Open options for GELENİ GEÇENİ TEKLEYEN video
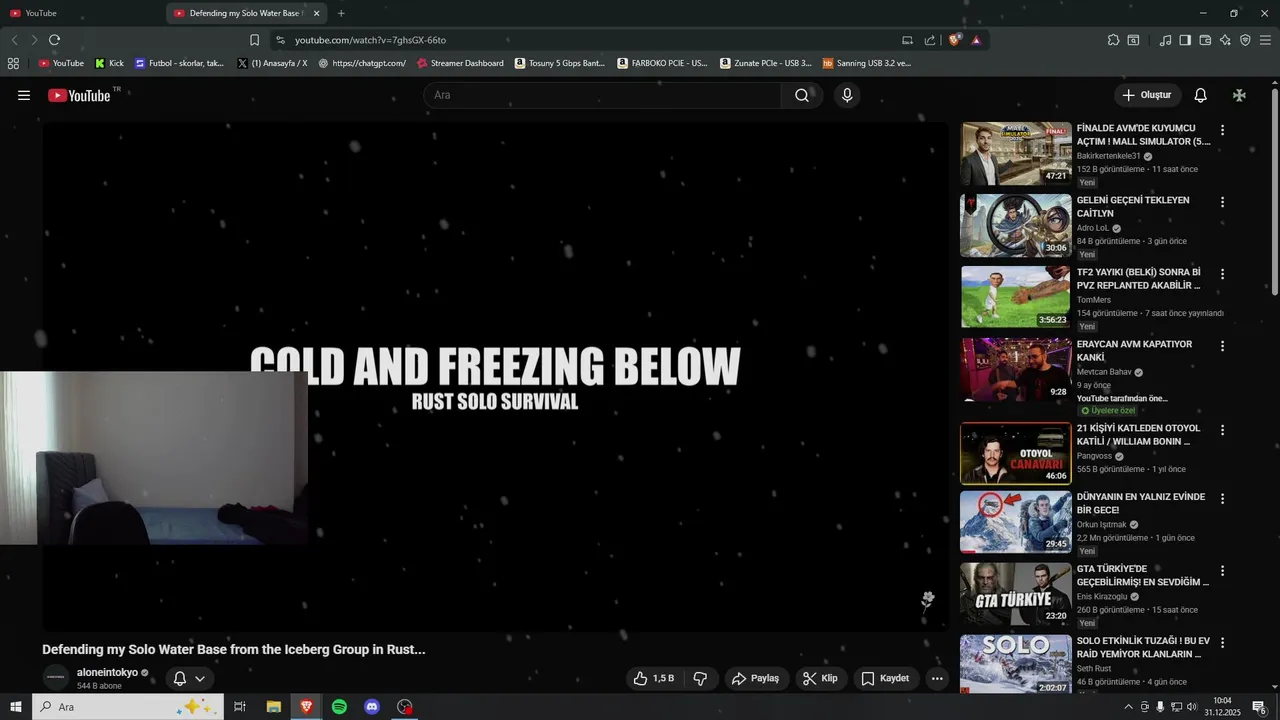The height and width of the screenshot is (720, 1280). (x=1222, y=202)
